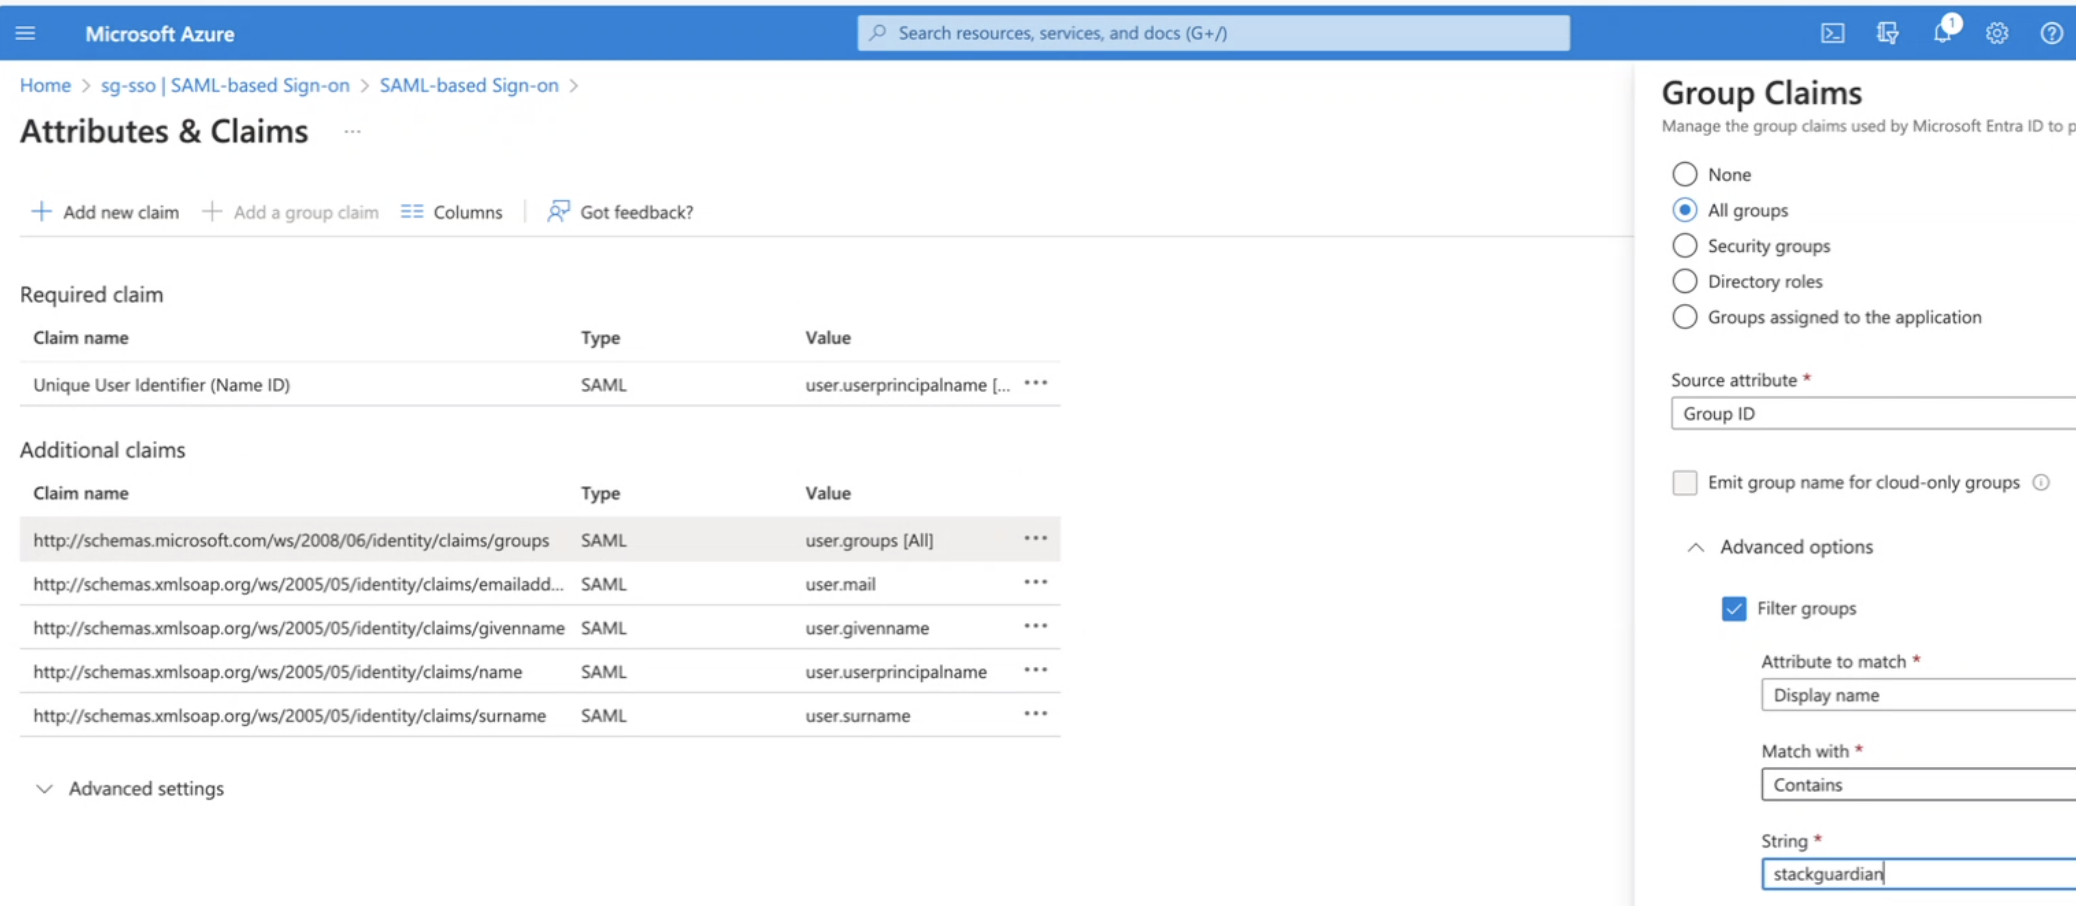Open the Attribute to match dropdown
2076x906 pixels.
(1917, 695)
